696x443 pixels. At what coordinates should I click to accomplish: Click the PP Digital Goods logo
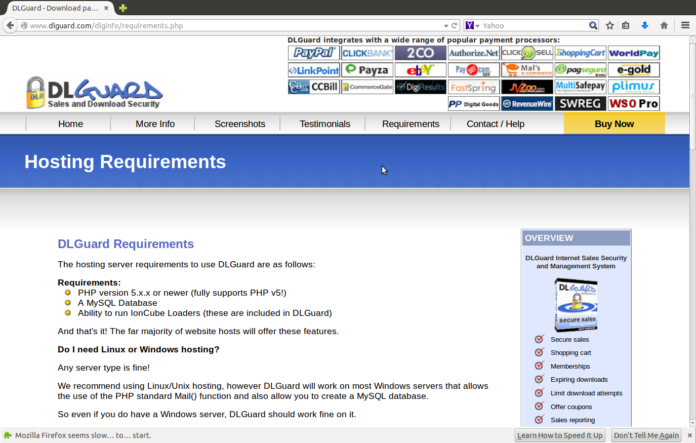pyautogui.click(x=474, y=103)
